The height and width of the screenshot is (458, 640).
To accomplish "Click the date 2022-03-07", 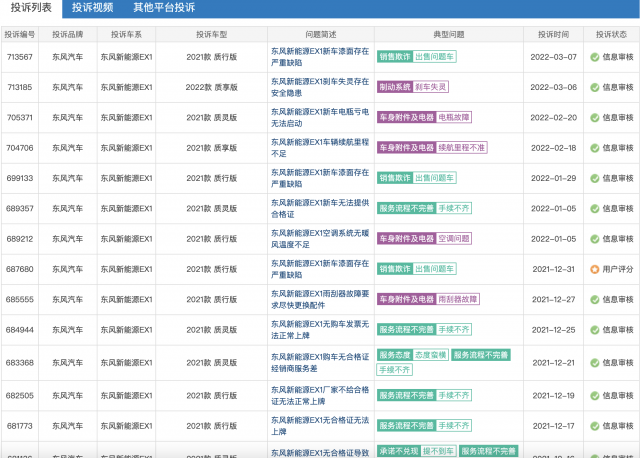I will tap(553, 57).
